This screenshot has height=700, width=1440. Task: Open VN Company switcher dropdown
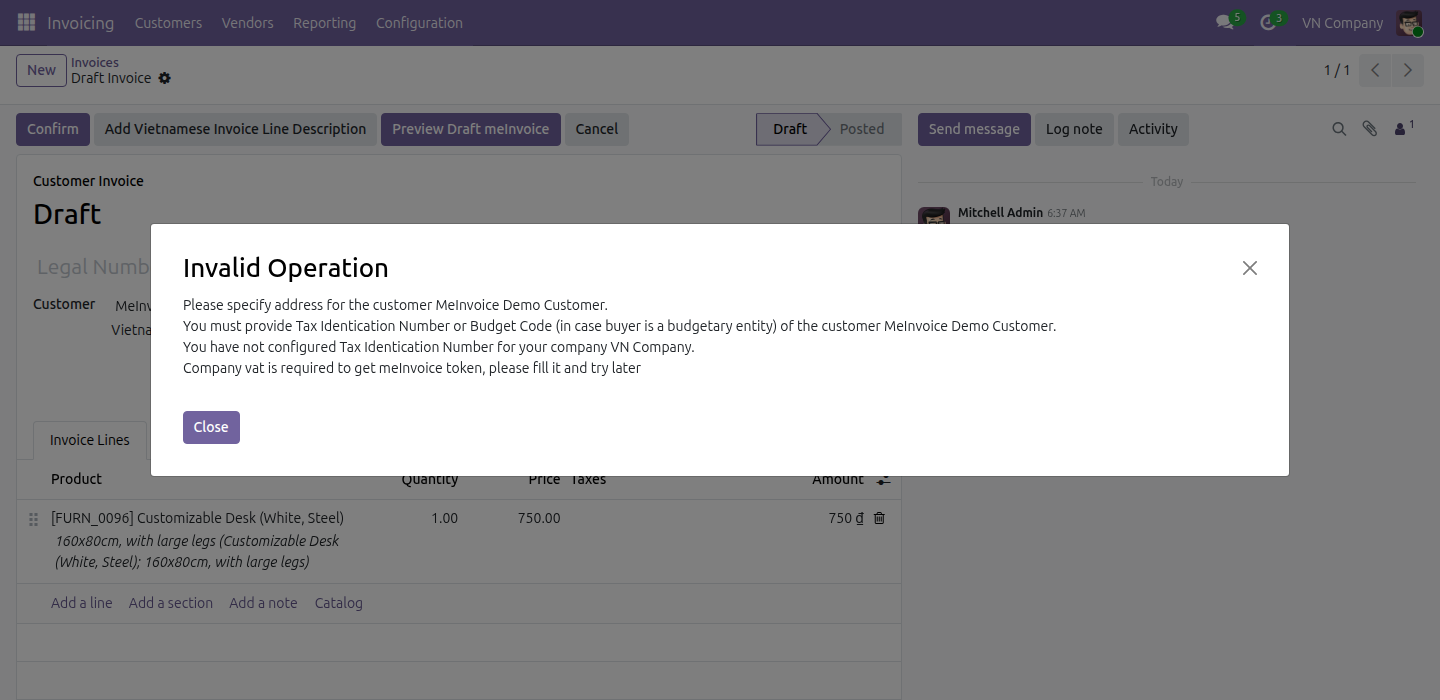tap(1342, 22)
